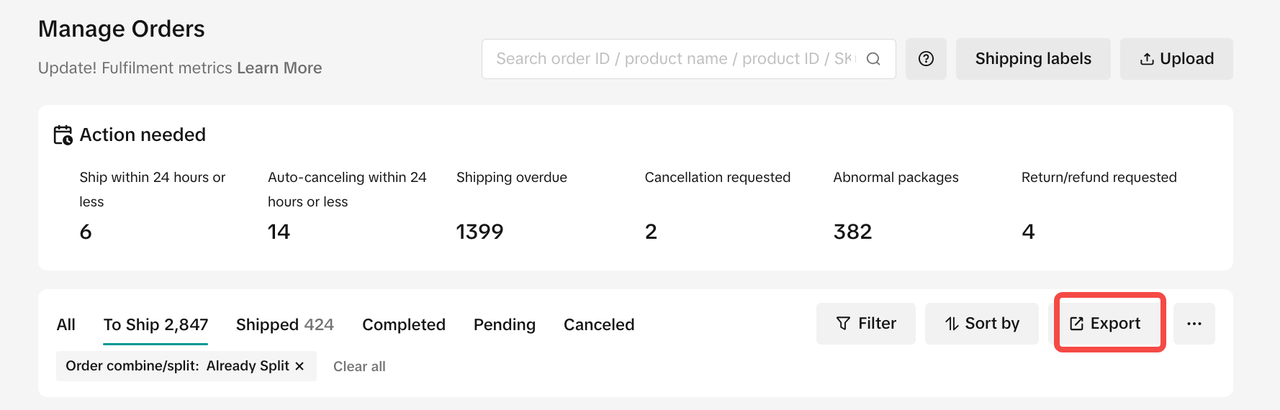Focus the order search field
The height and width of the screenshot is (410, 1280).
pyautogui.click(x=675, y=59)
